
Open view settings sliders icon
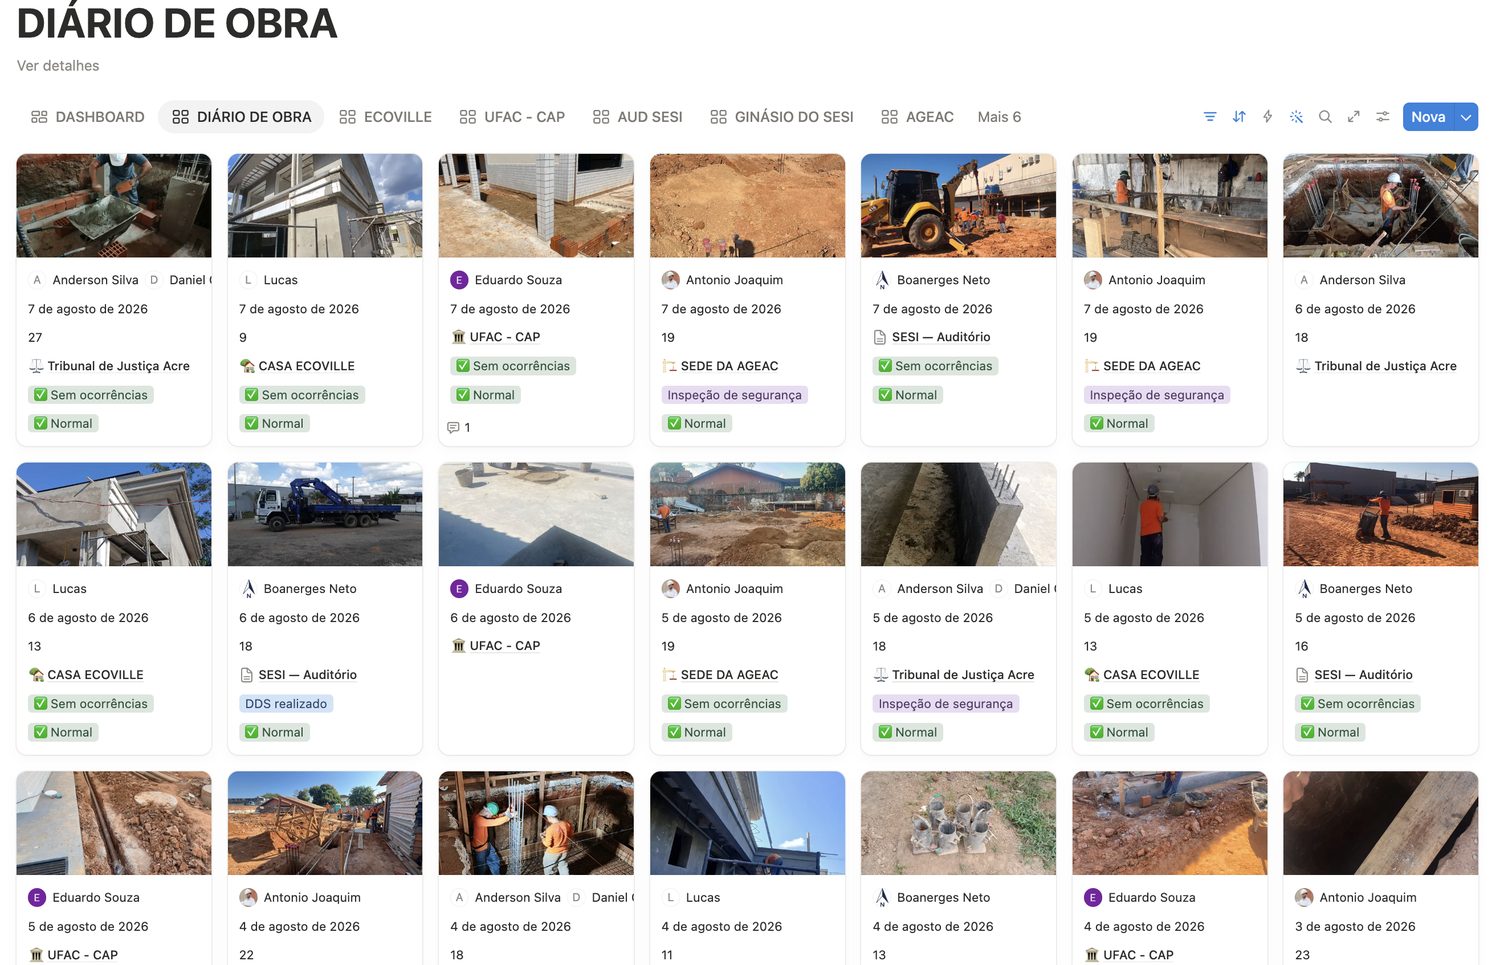point(1383,117)
